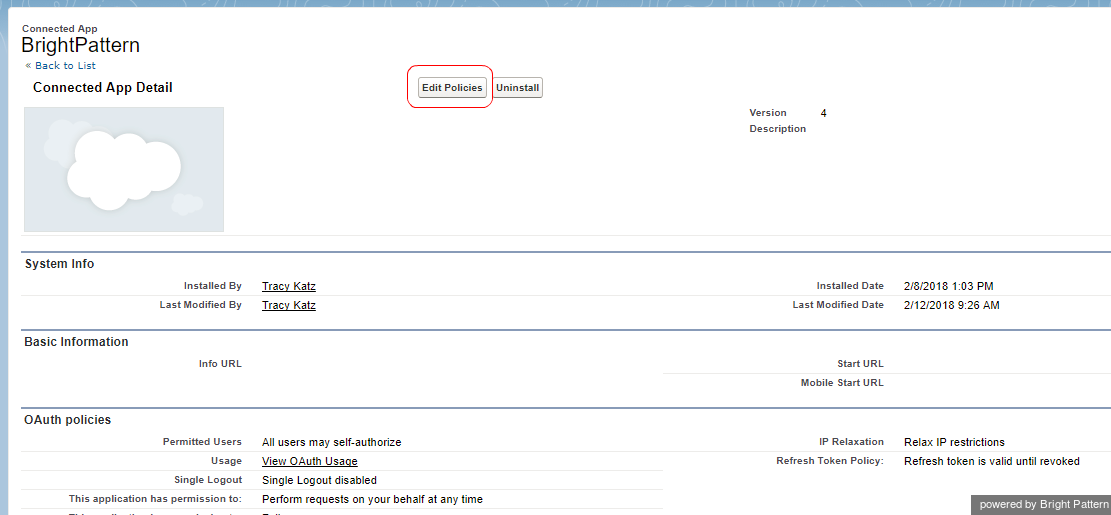Select the Version value 4
Image resolution: width=1111 pixels, height=515 pixels.
click(823, 113)
